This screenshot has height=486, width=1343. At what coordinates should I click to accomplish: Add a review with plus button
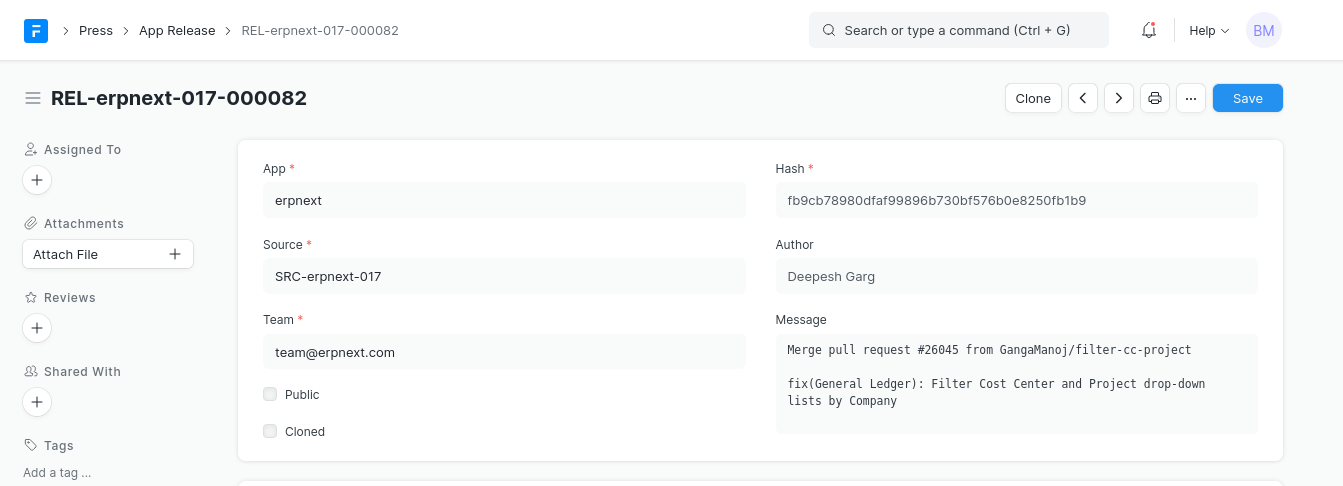click(37, 328)
